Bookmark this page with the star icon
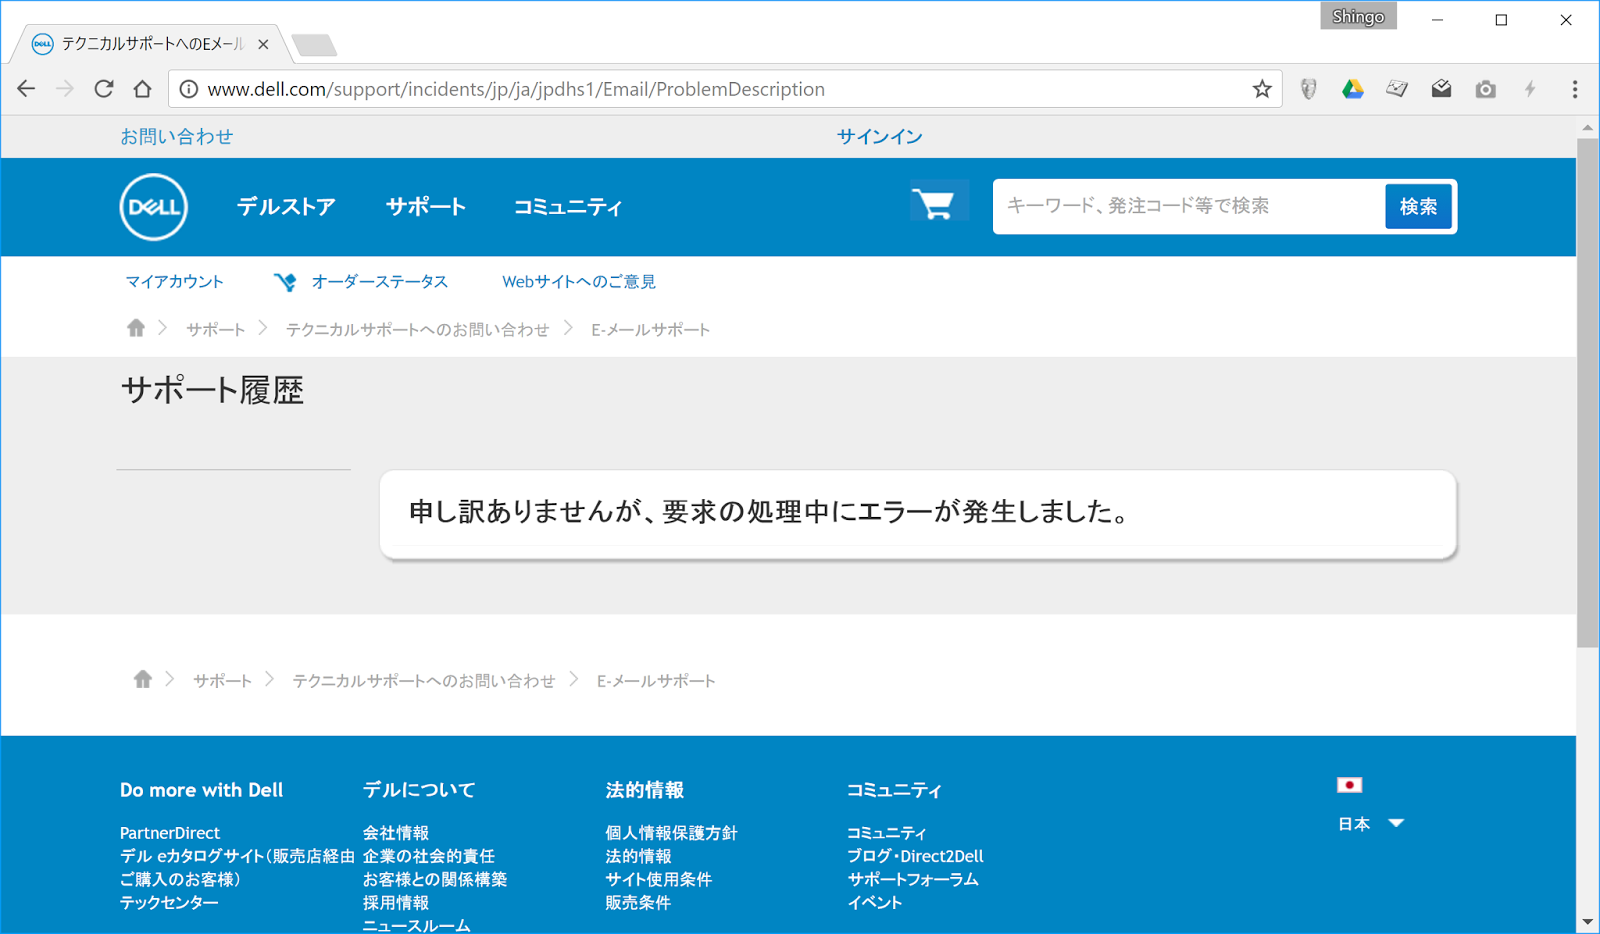Image resolution: width=1600 pixels, height=934 pixels. pyautogui.click(x=1262, y=89)
